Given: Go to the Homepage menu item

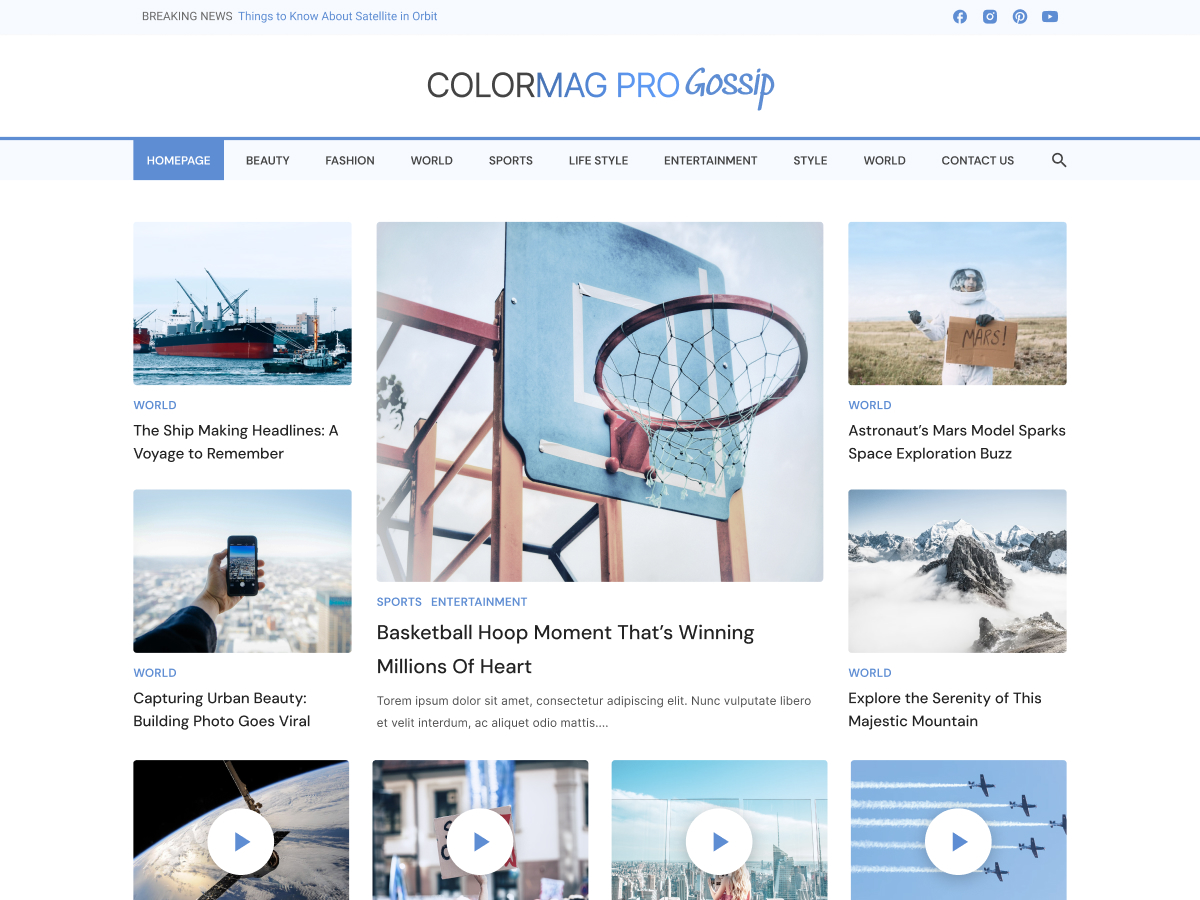Looking at the screenshot, I should [x=178, y=160].
